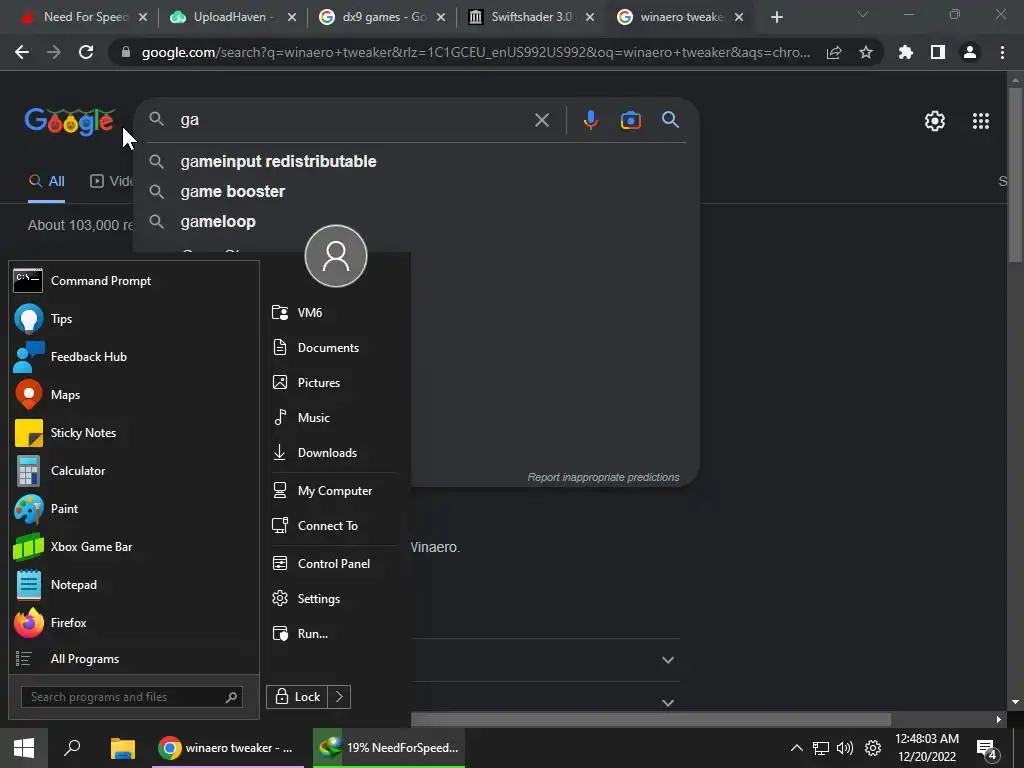
Task: Click the user account avatar picture
Action: [x=336, y=256]
